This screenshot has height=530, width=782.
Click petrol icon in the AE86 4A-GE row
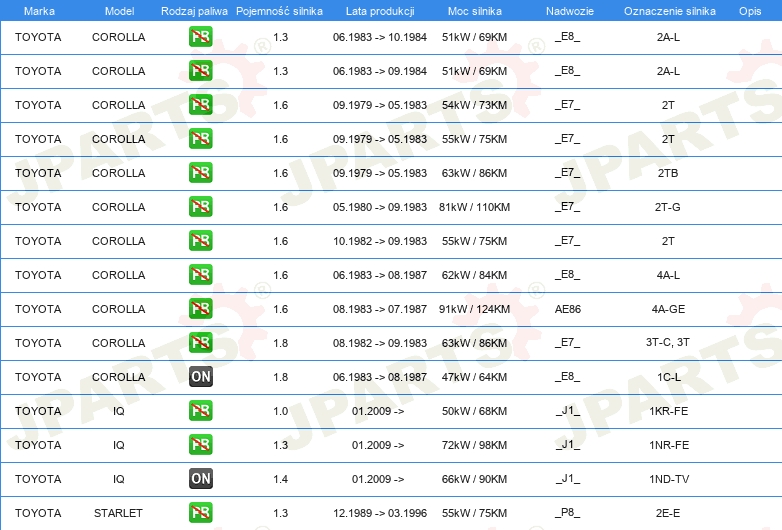[200, 309]
